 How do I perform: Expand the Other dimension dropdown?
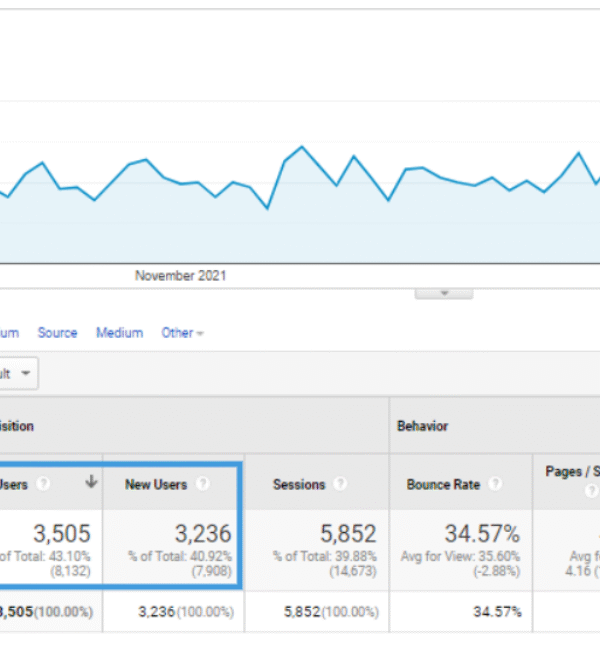182,333
